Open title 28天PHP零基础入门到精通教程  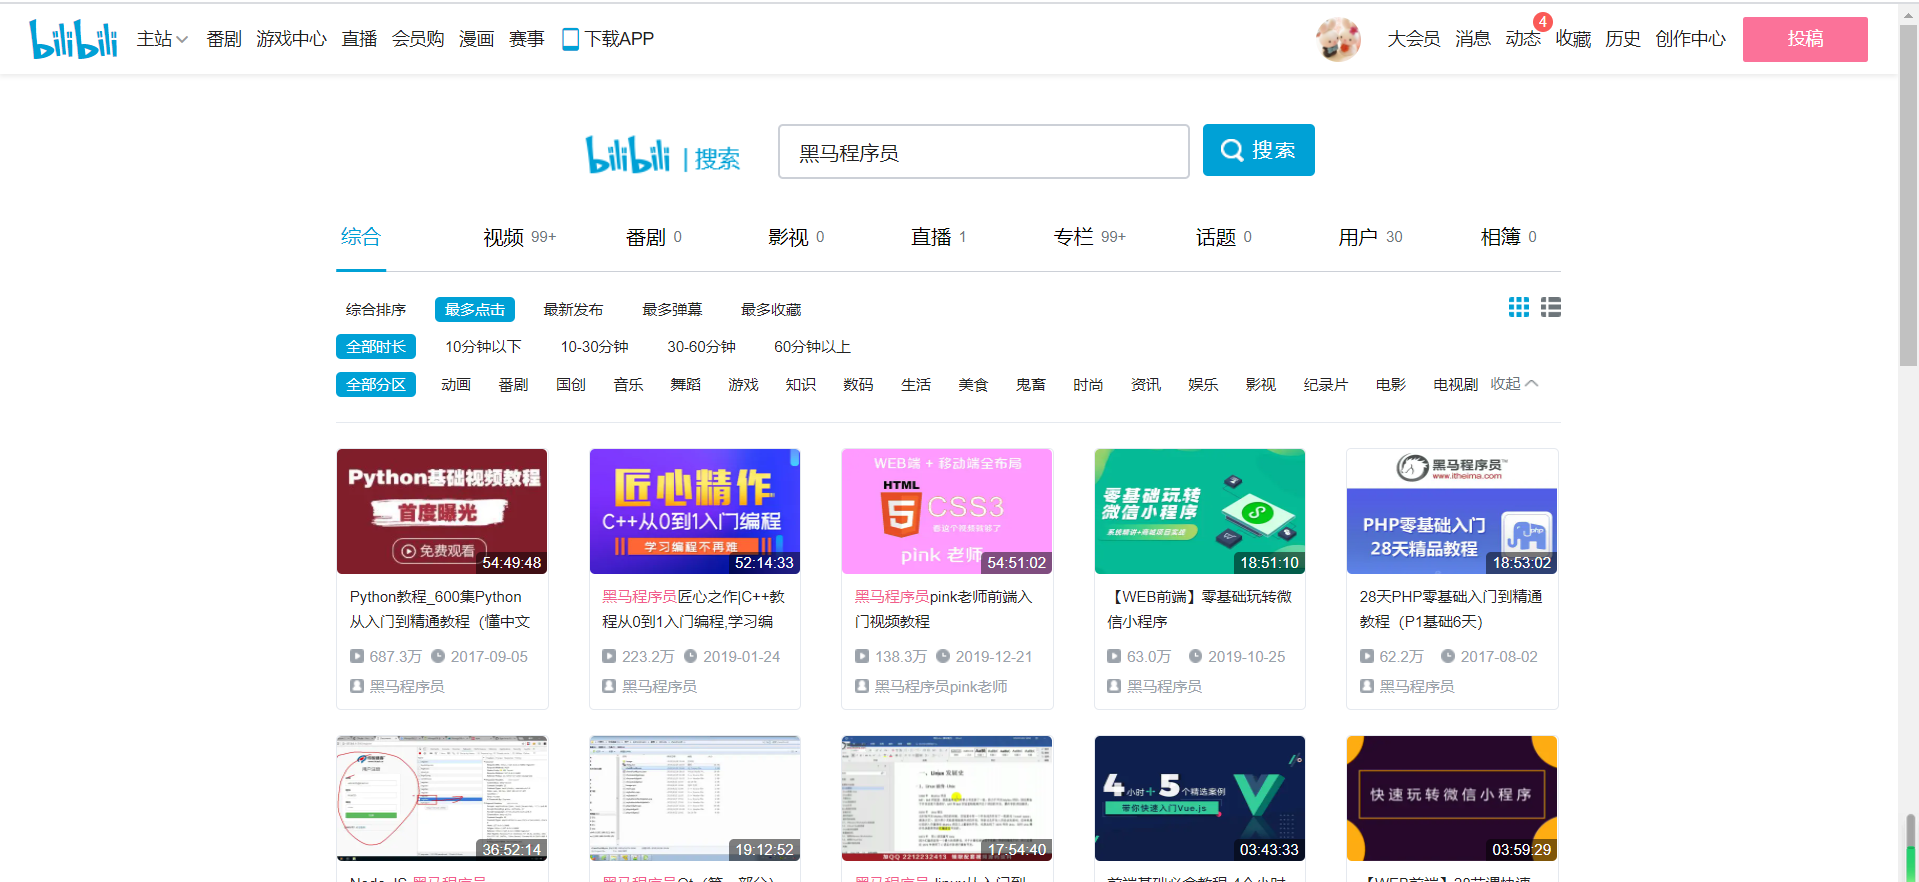pyautogui.click(x=1451, y=609)
